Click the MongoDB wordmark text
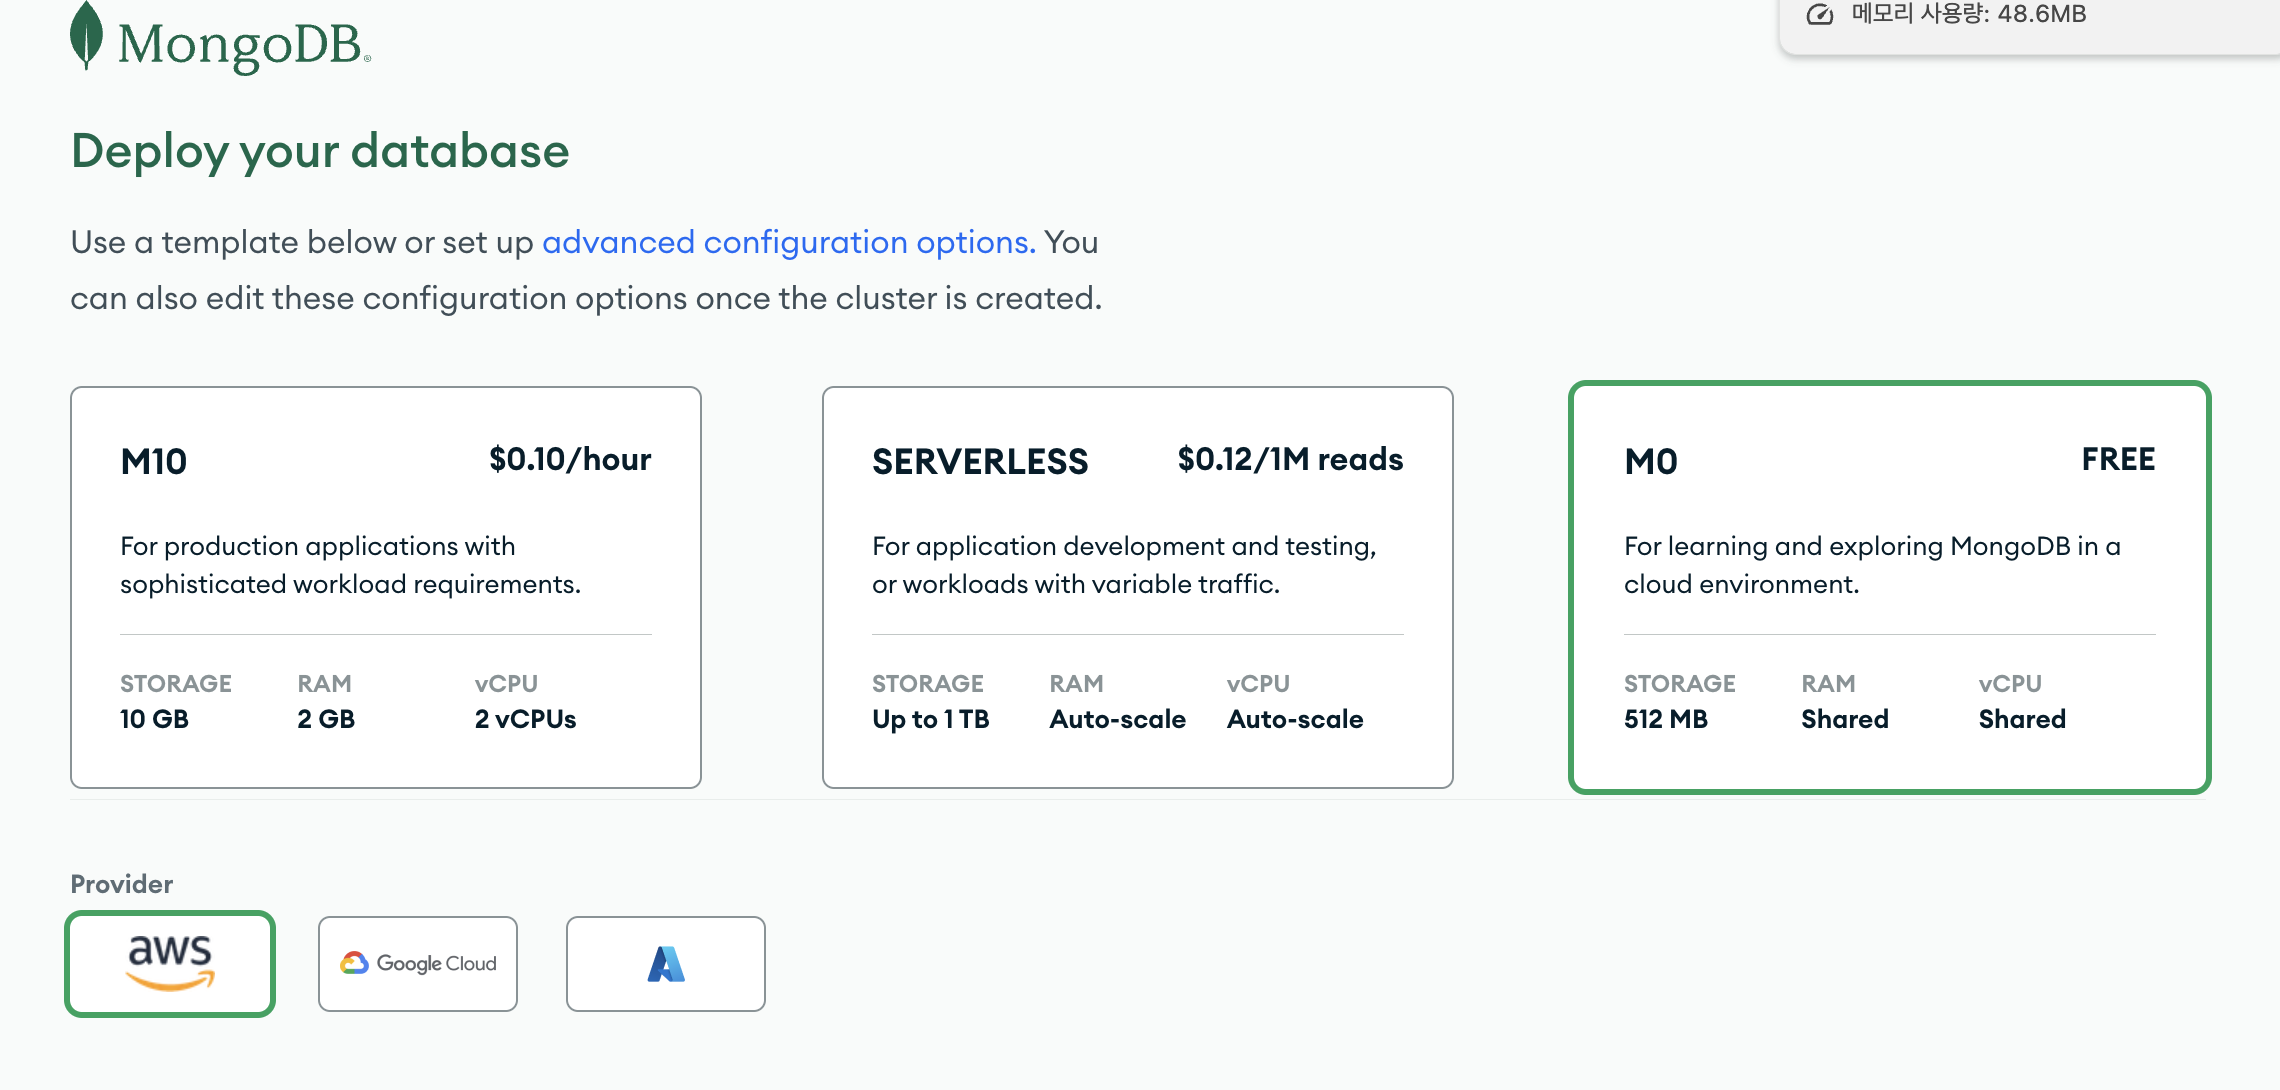The height and width of the screenshot is (1090, 2280). 241,45
